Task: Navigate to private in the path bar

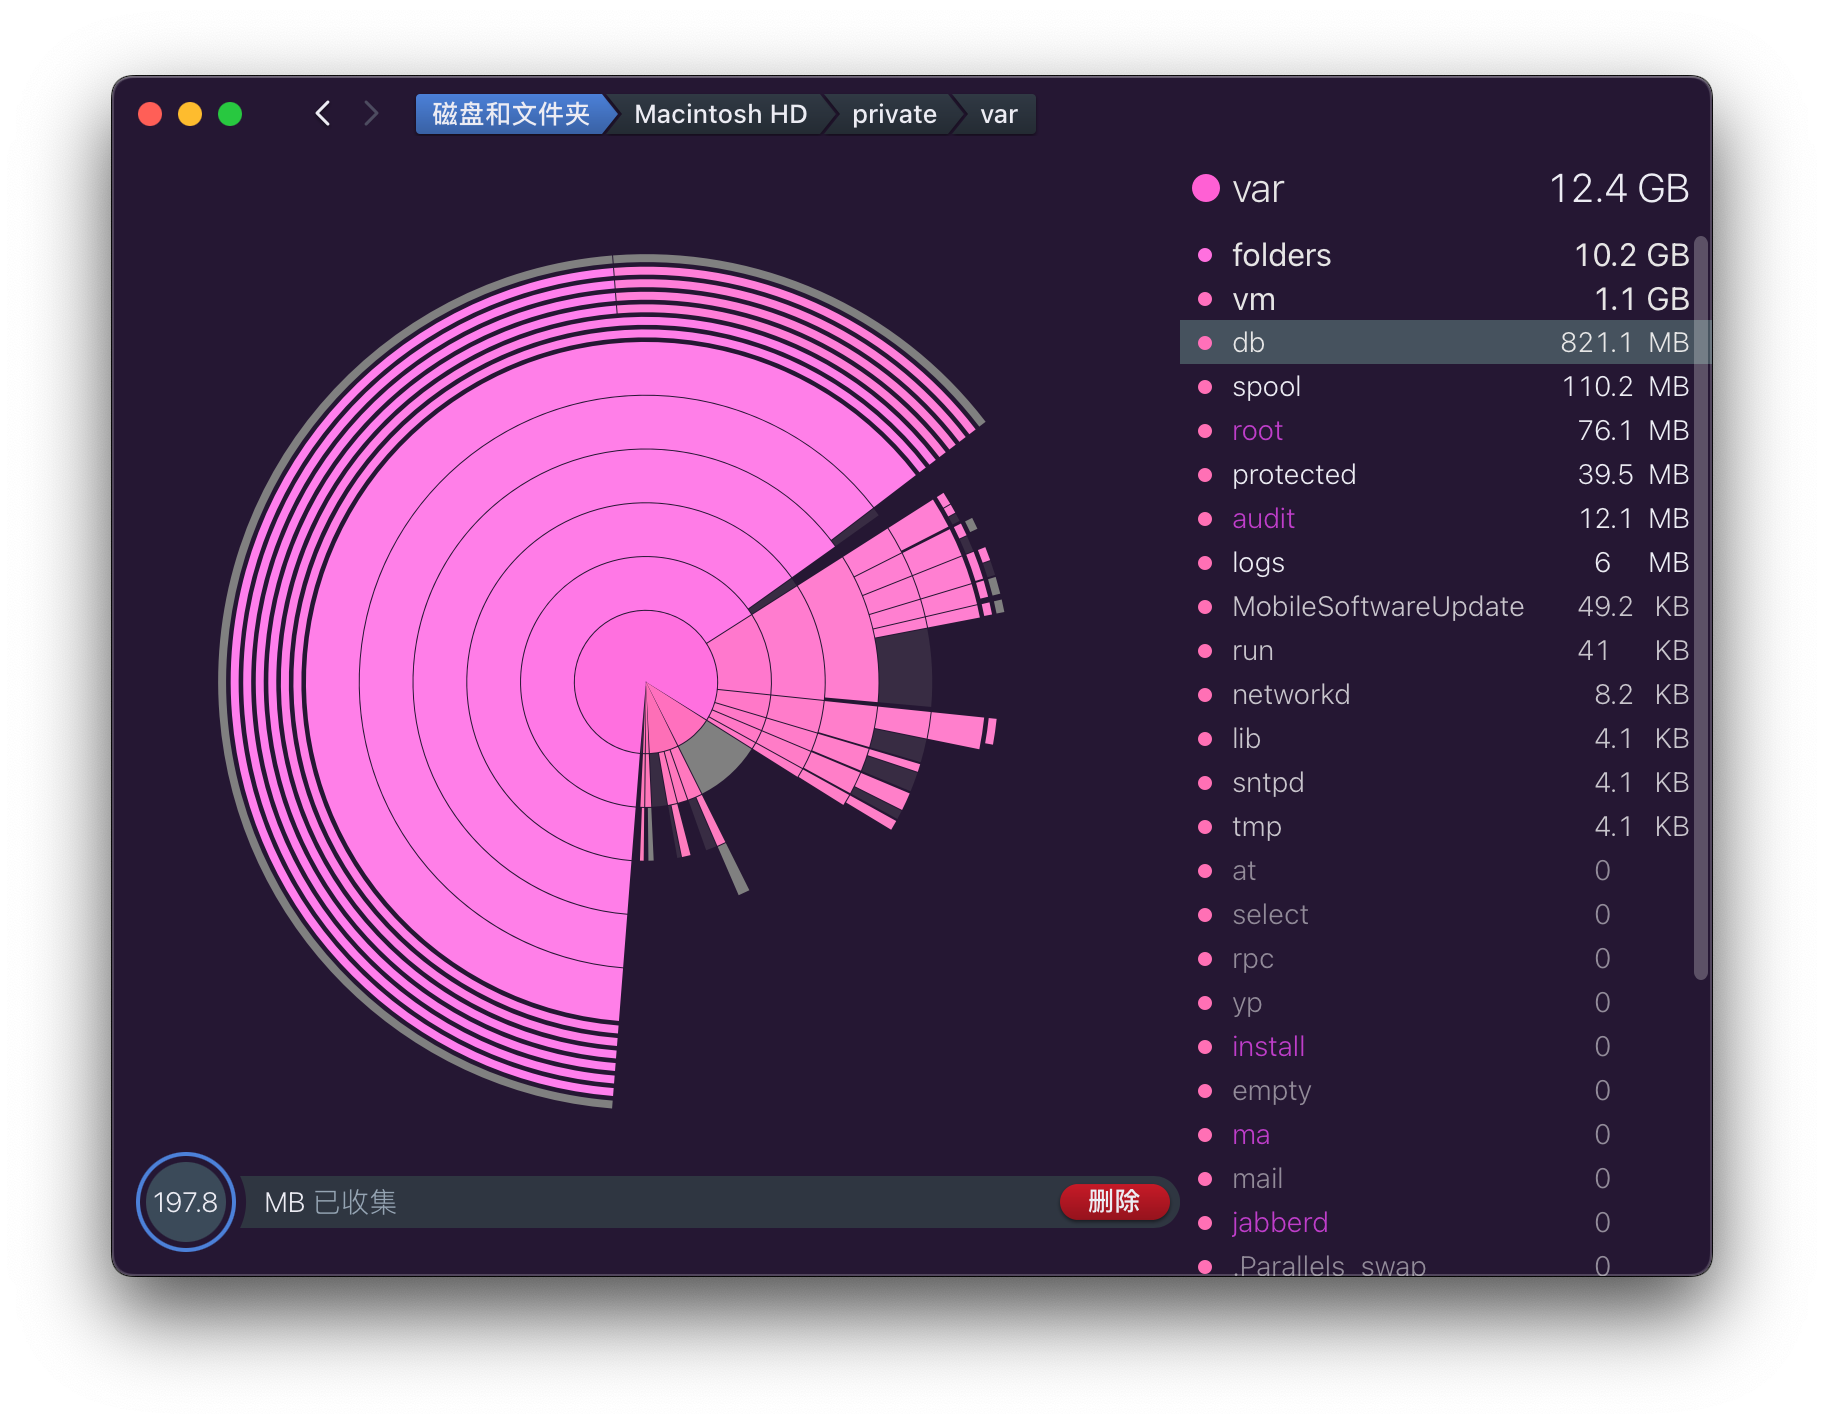Action: pyautogui.click(x=893, y=114)
